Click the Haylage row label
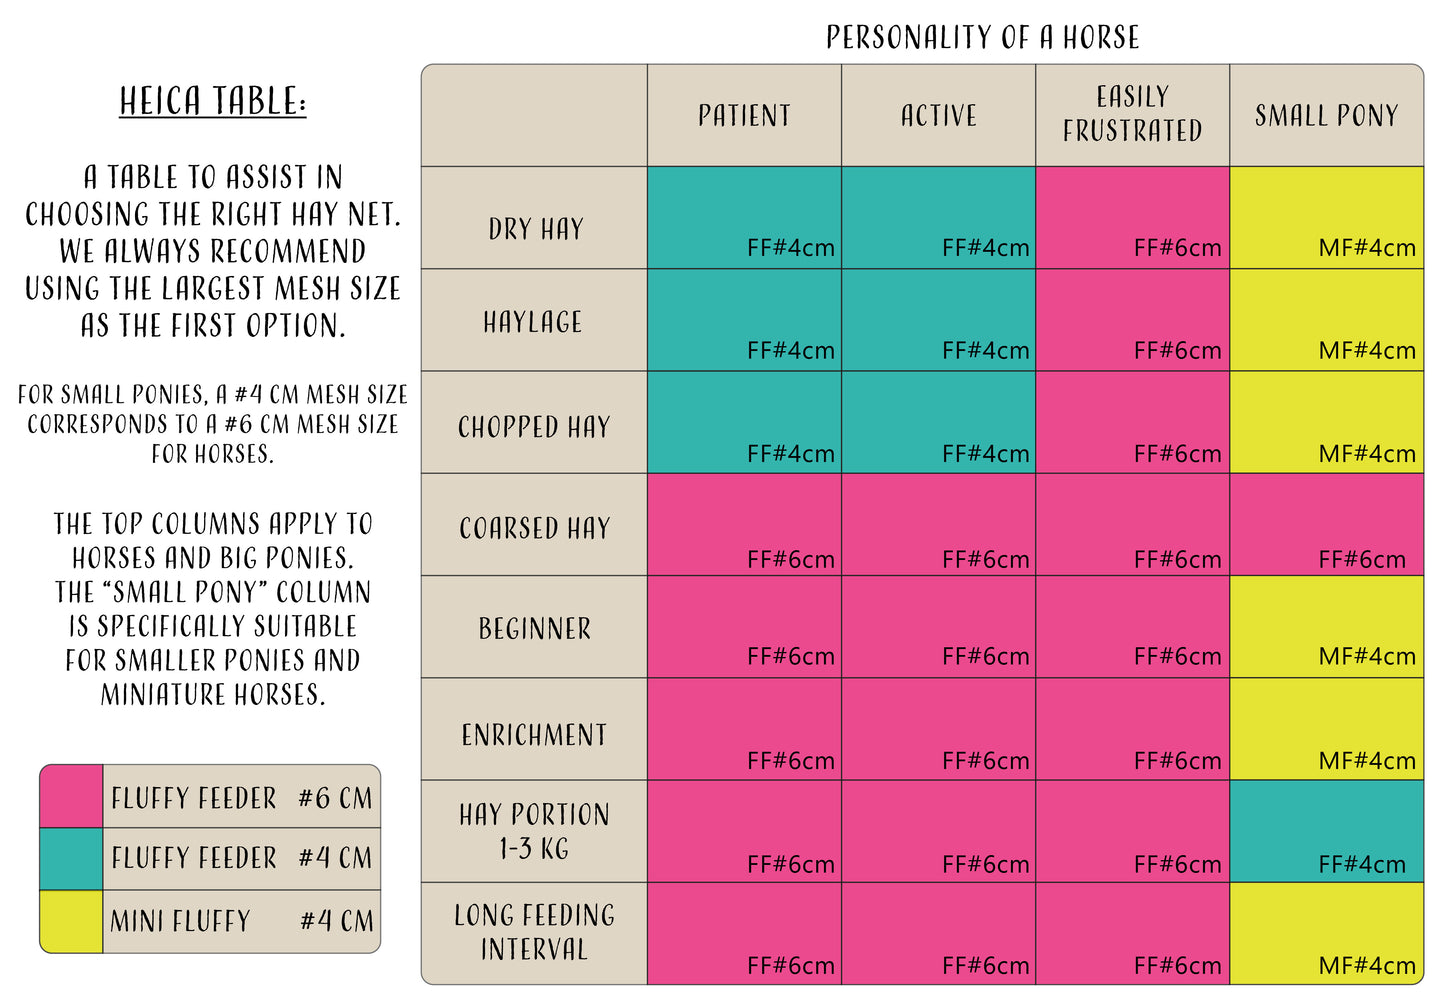 [533, 322]
